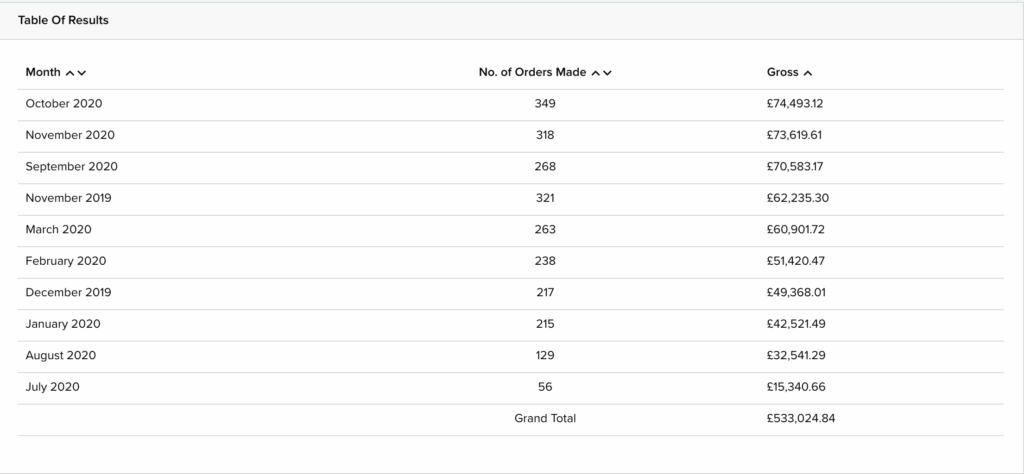Select the October 2020 row
This screenshot has height=474, width=1024.
click(x=511, y=104)
